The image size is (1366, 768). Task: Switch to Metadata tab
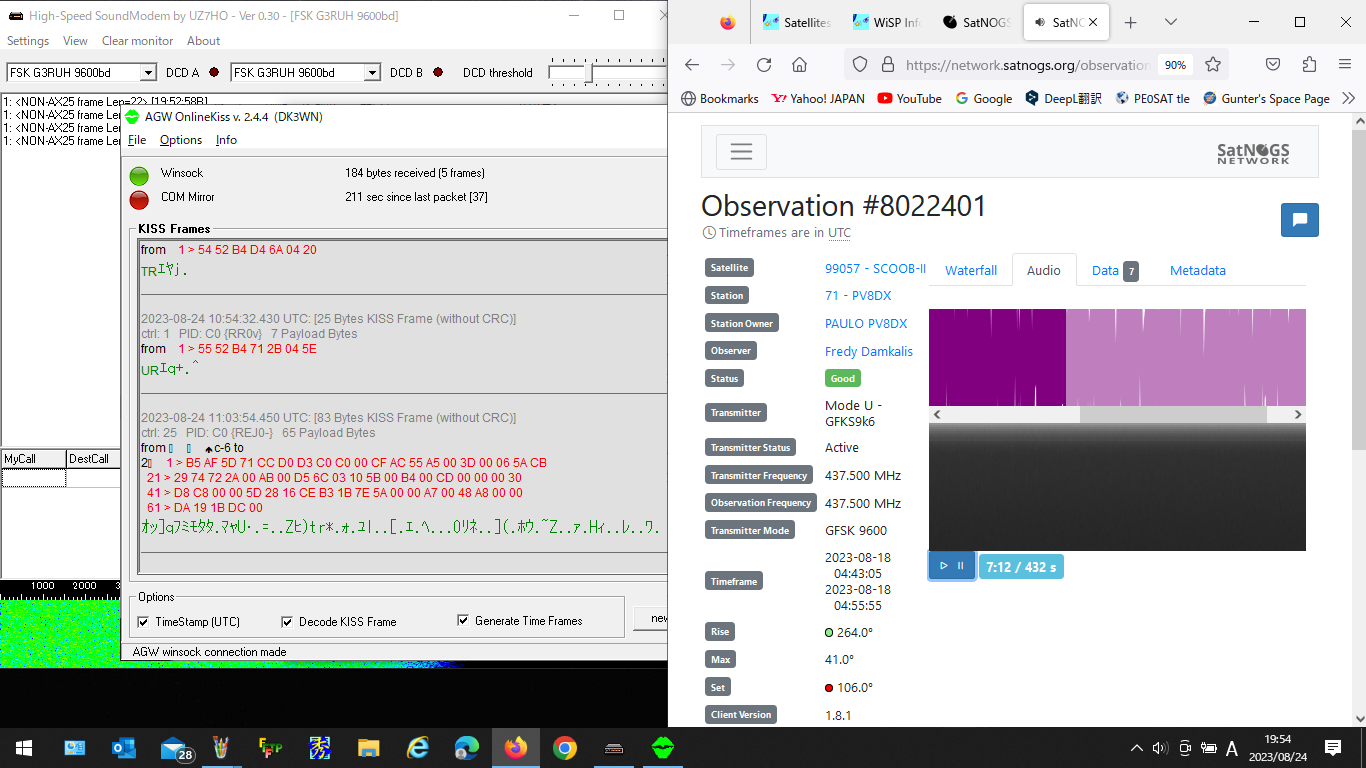pyautogui.click(x=1197, y=270)
